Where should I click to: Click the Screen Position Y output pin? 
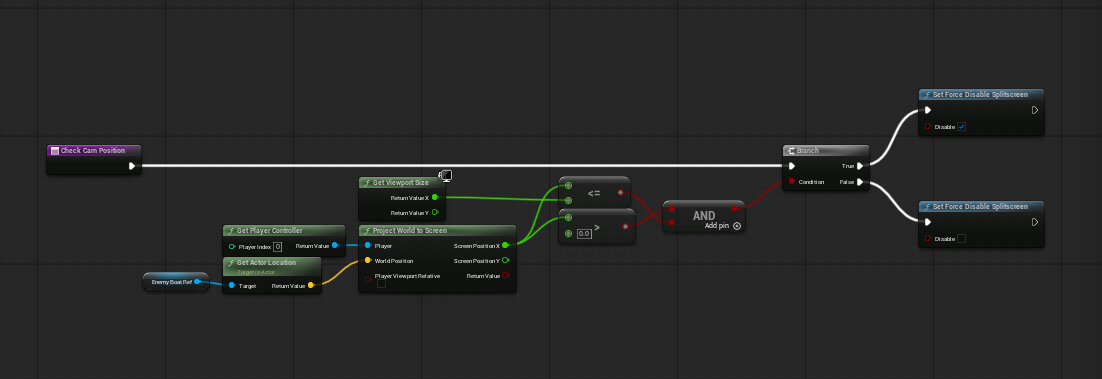(x=505, y=260)
